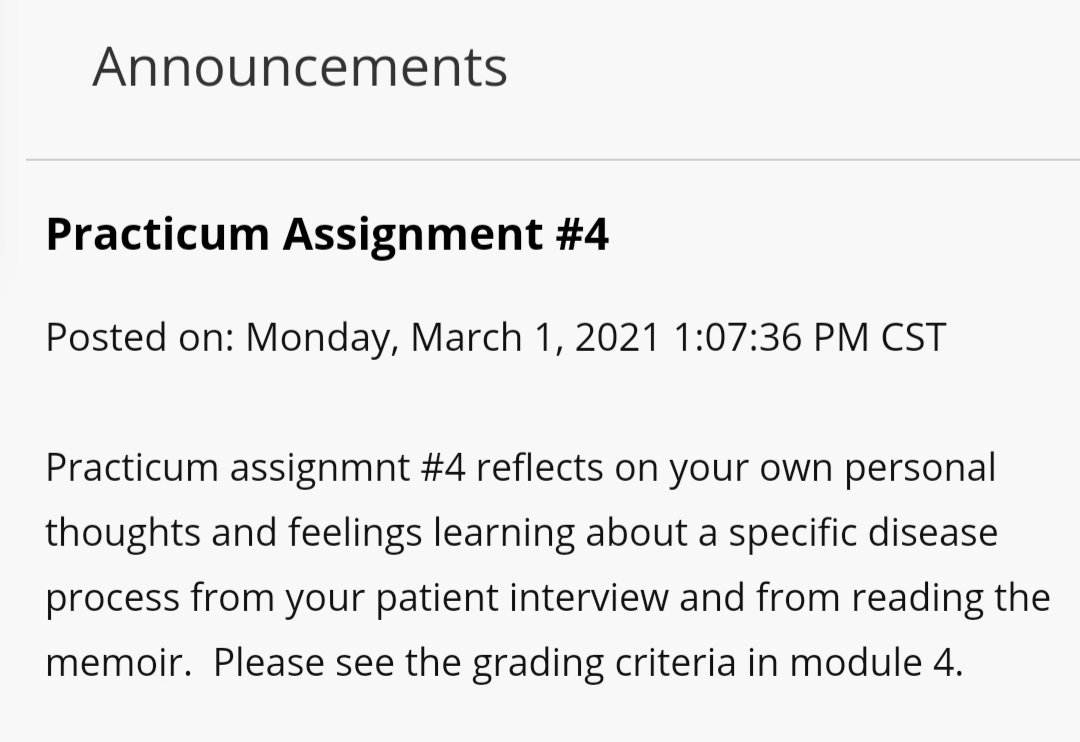Open the Practicum Assignment #4 announcement title
1080x742 pixels.
pyautogui.click(x=327, y=234)
